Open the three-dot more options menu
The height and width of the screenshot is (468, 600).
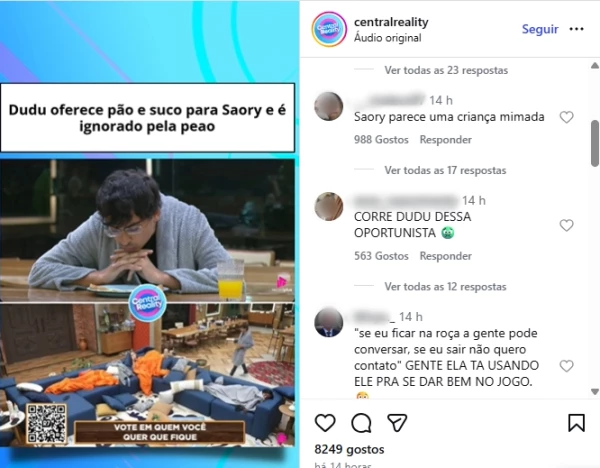(x=576, y=29)
